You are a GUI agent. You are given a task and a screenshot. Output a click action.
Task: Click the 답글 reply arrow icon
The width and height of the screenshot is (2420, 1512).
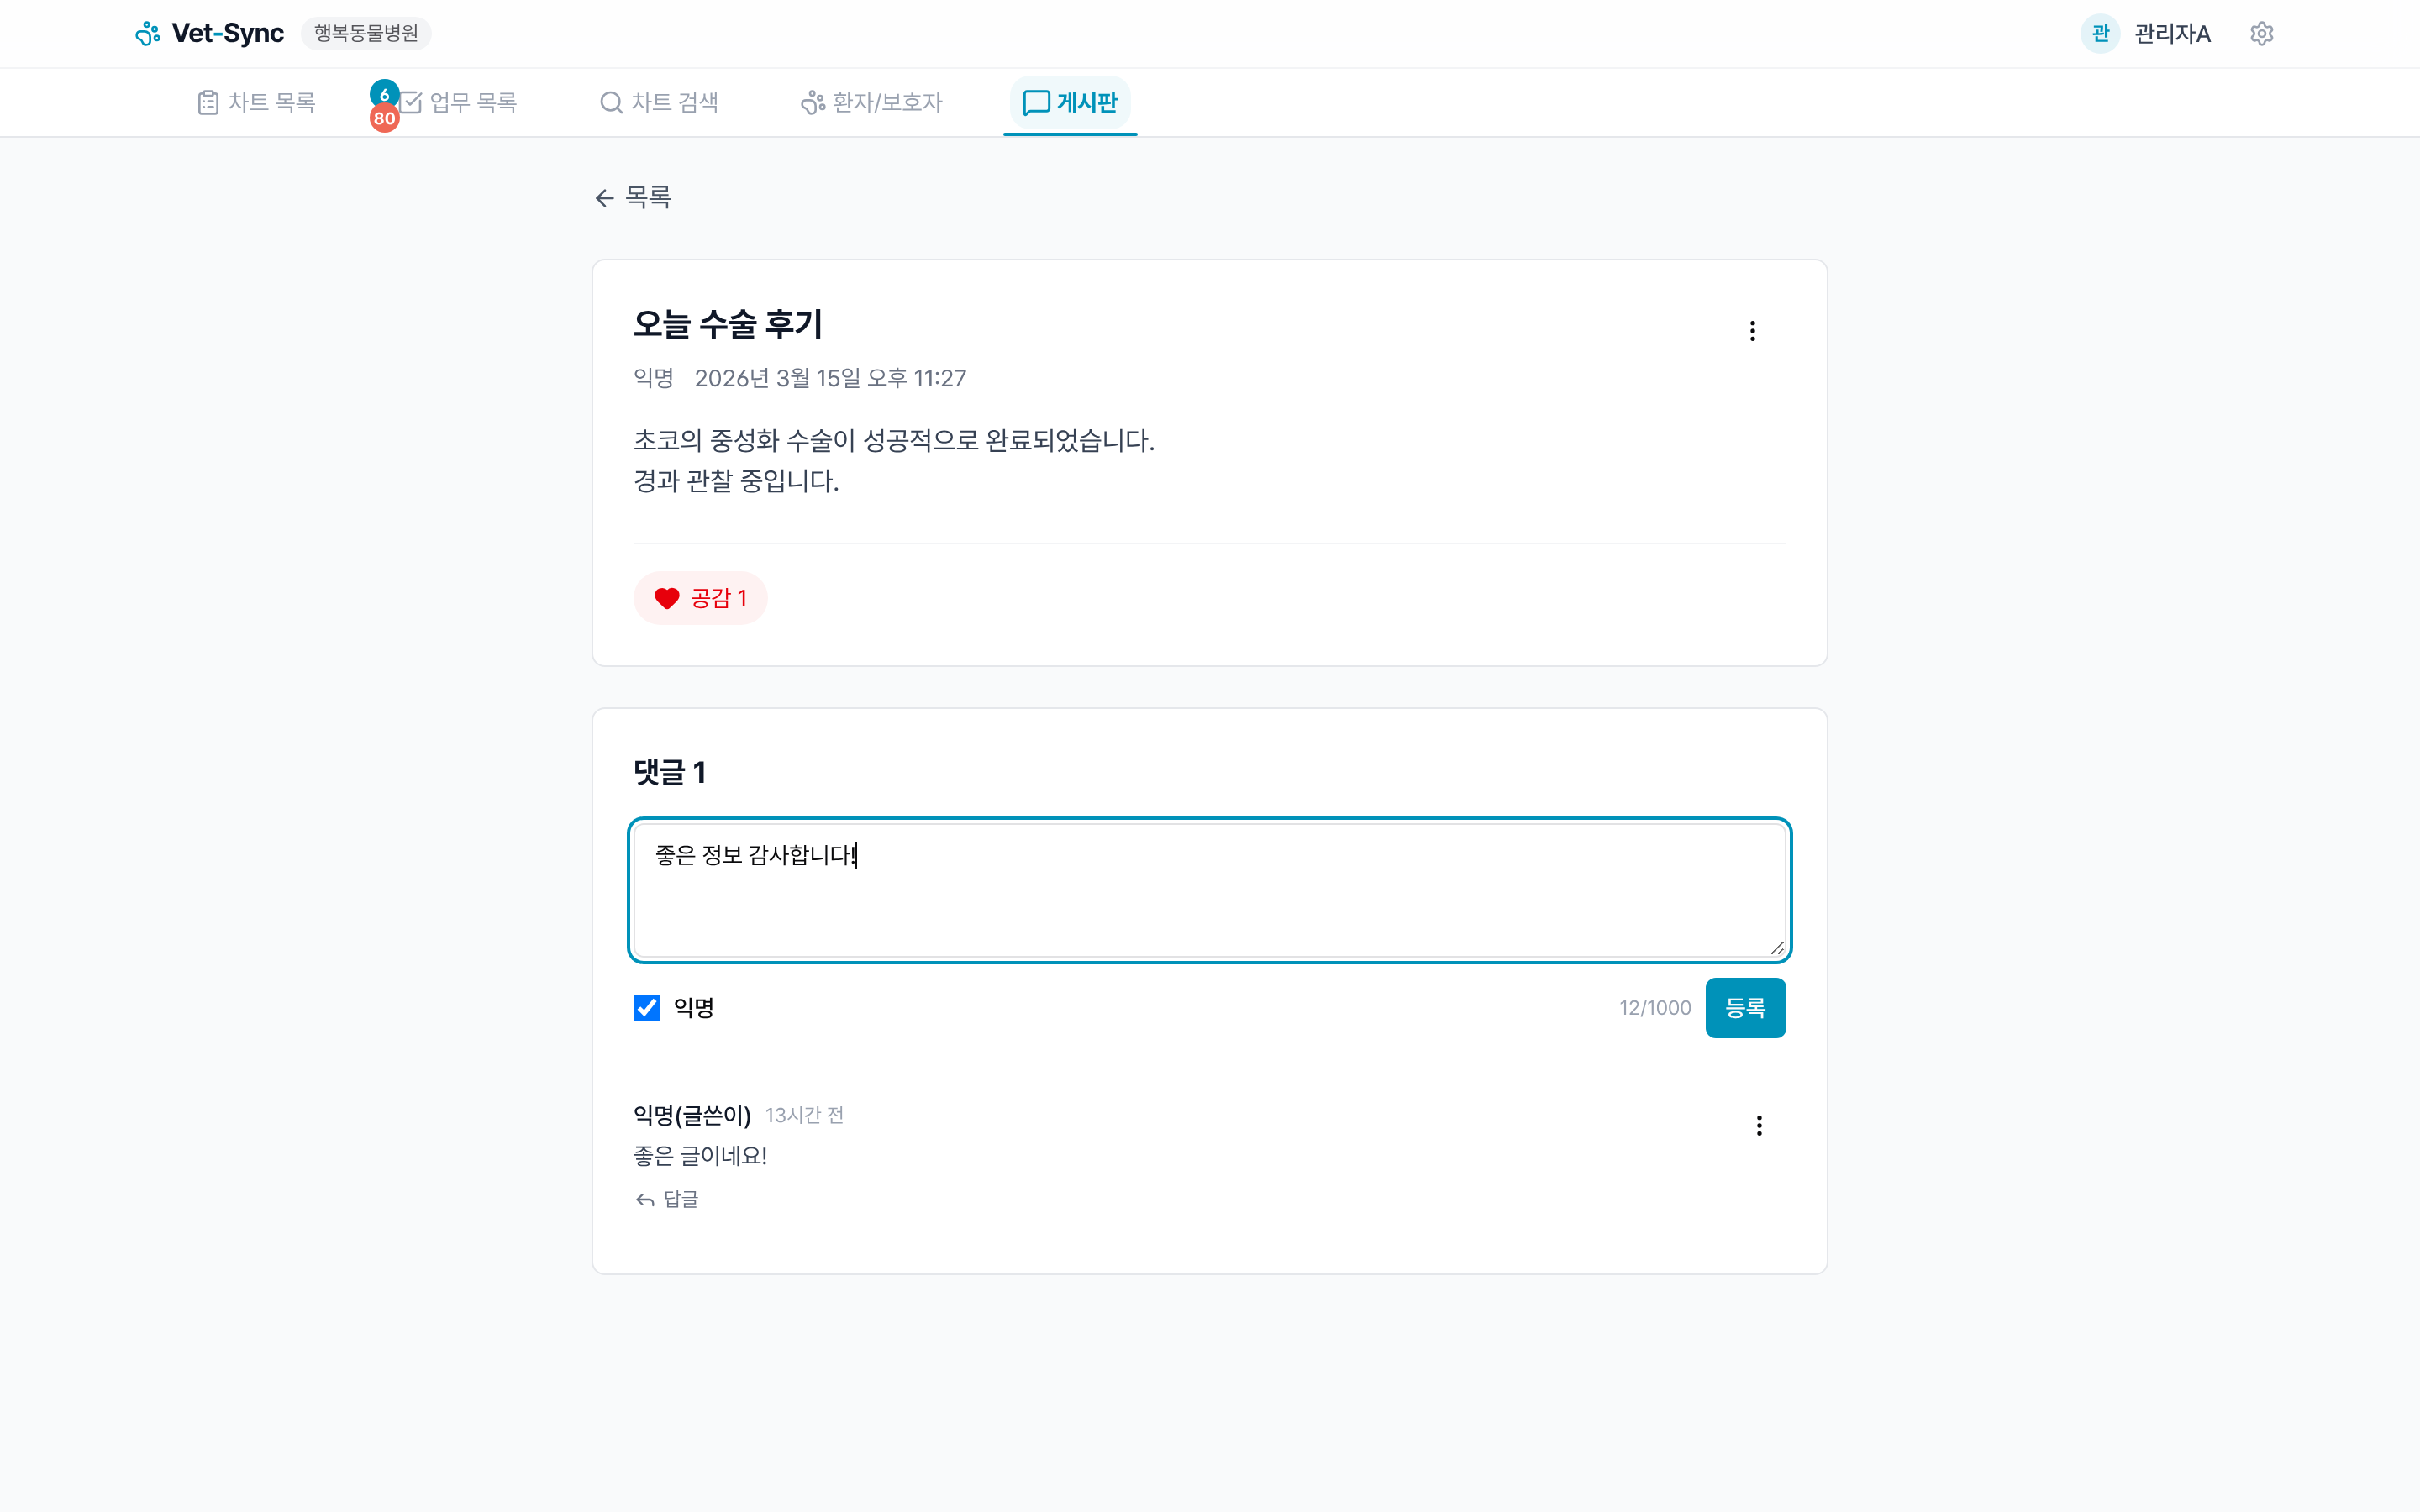click(645, 1200)
